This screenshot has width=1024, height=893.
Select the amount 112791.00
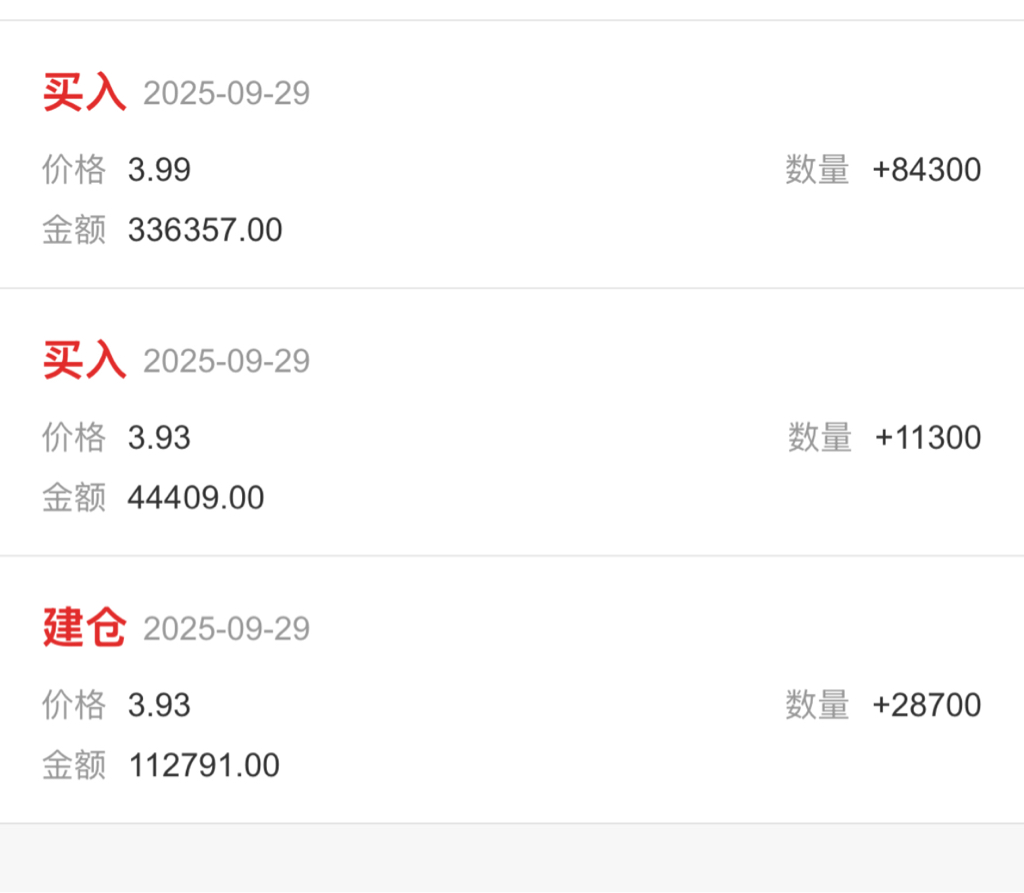[204, 765]
